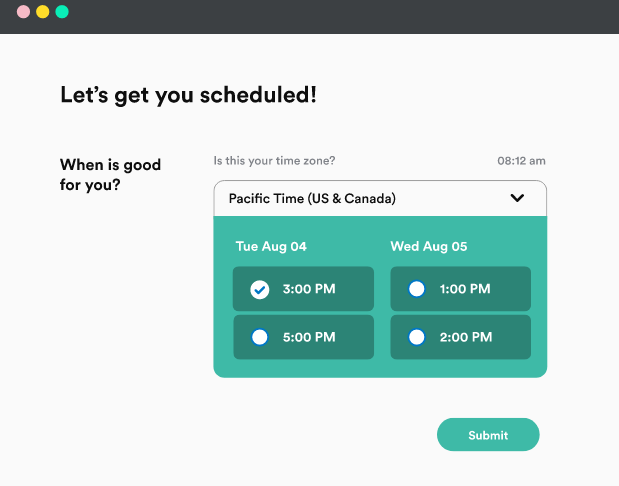Screen dimensions: 619x486
Task: Click the checkmark icon beside 3:00 PM
Action: [x=260, y=289]
